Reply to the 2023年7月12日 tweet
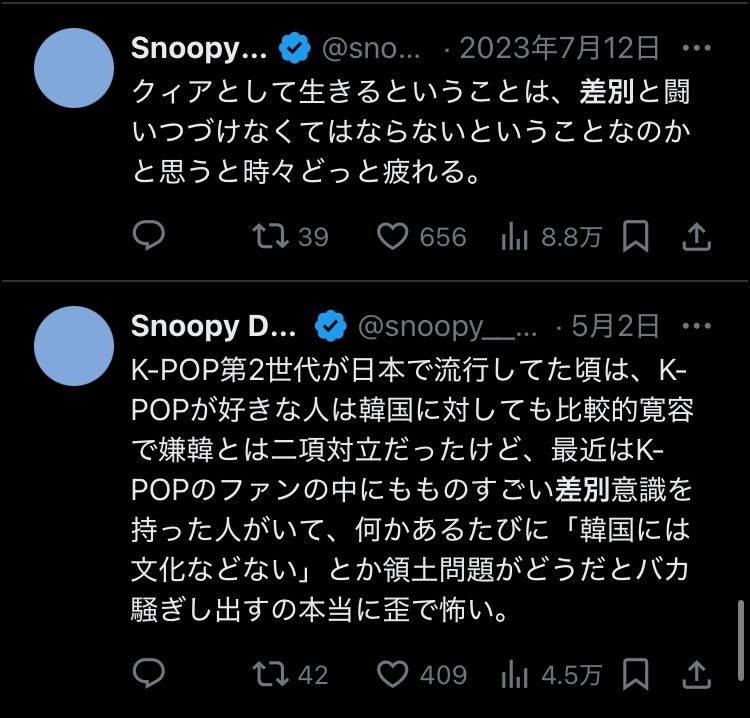 coord(148,236)
